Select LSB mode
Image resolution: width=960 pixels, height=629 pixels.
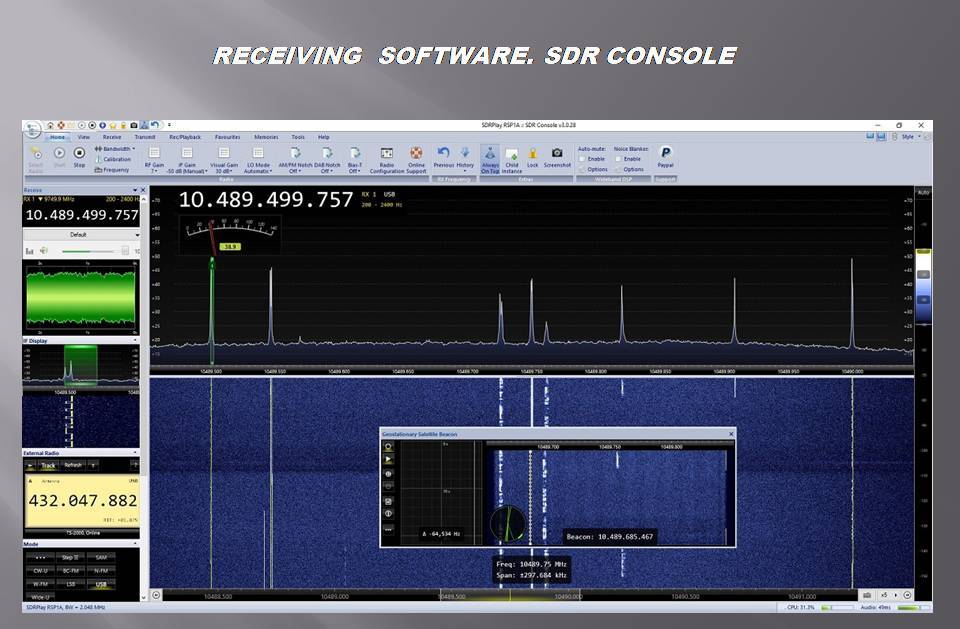pos(71,584)
